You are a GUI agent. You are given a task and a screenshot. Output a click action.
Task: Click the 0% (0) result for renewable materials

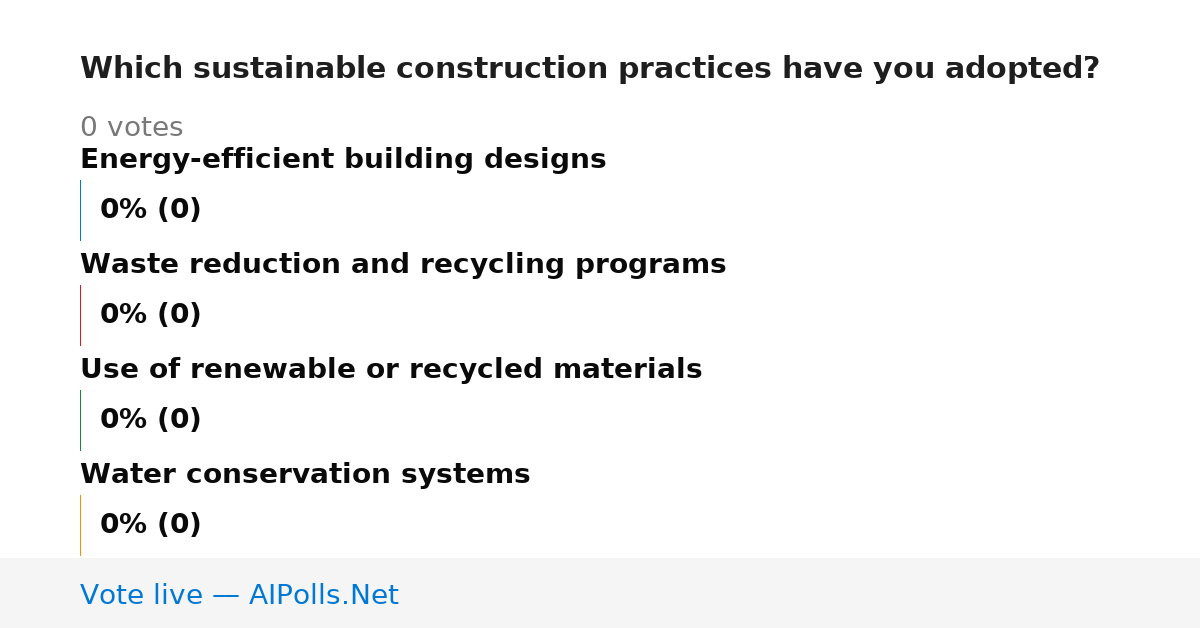pos(151,420)
